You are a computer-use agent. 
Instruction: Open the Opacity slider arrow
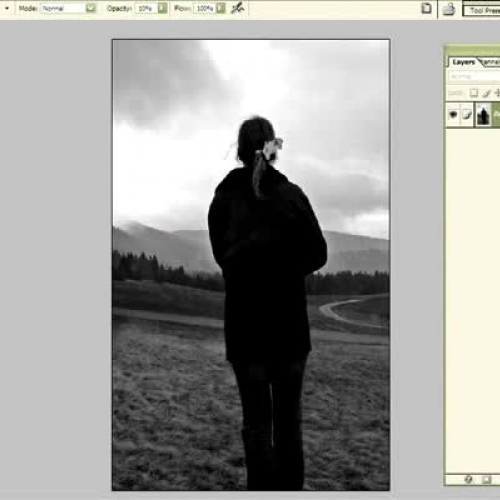coord(162,8)
